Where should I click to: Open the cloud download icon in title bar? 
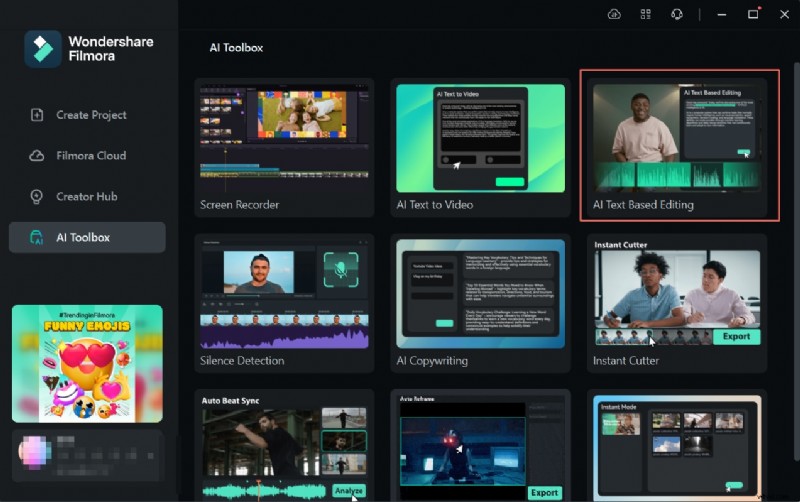tap(614, 14)
